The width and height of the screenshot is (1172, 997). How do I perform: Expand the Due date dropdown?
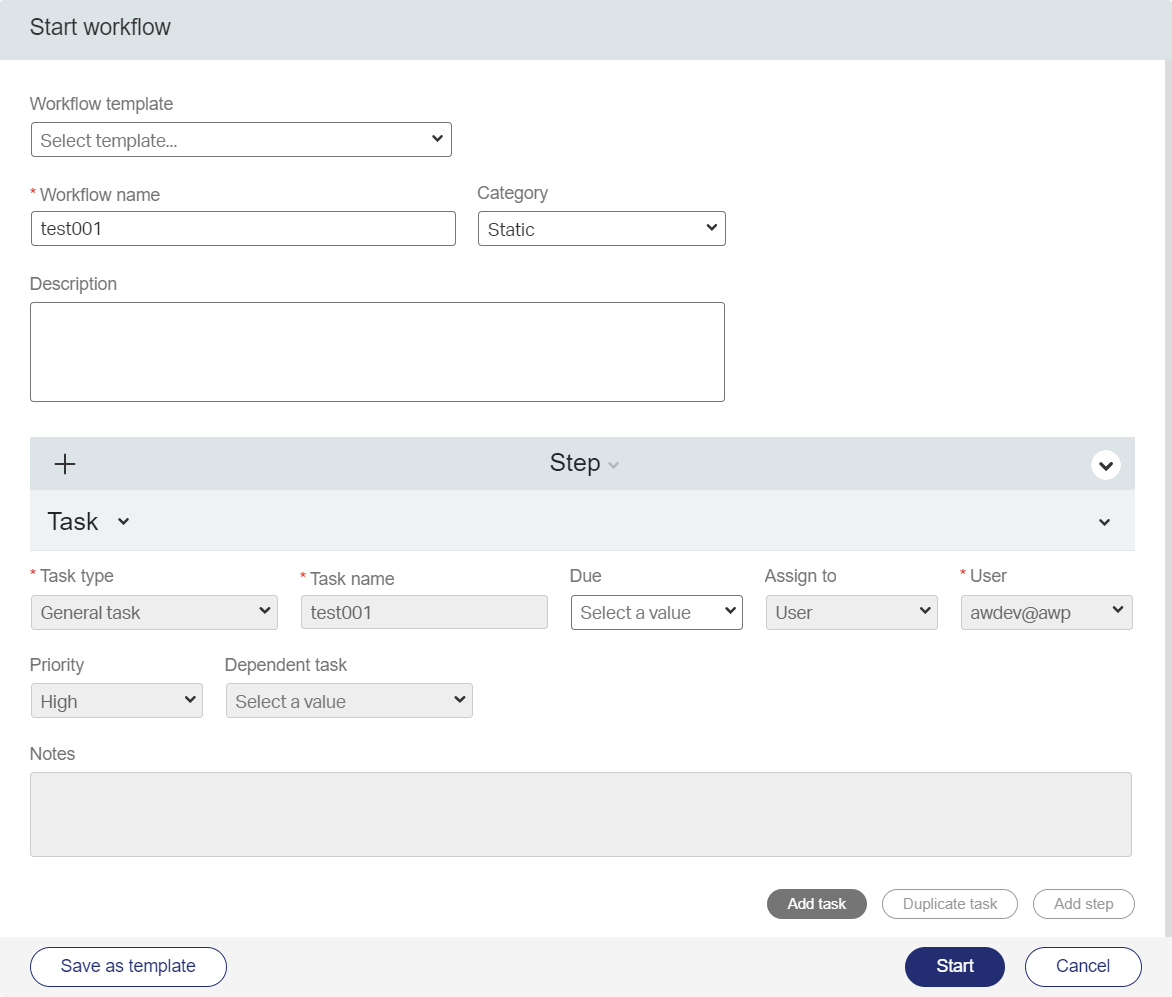[656, 613]
